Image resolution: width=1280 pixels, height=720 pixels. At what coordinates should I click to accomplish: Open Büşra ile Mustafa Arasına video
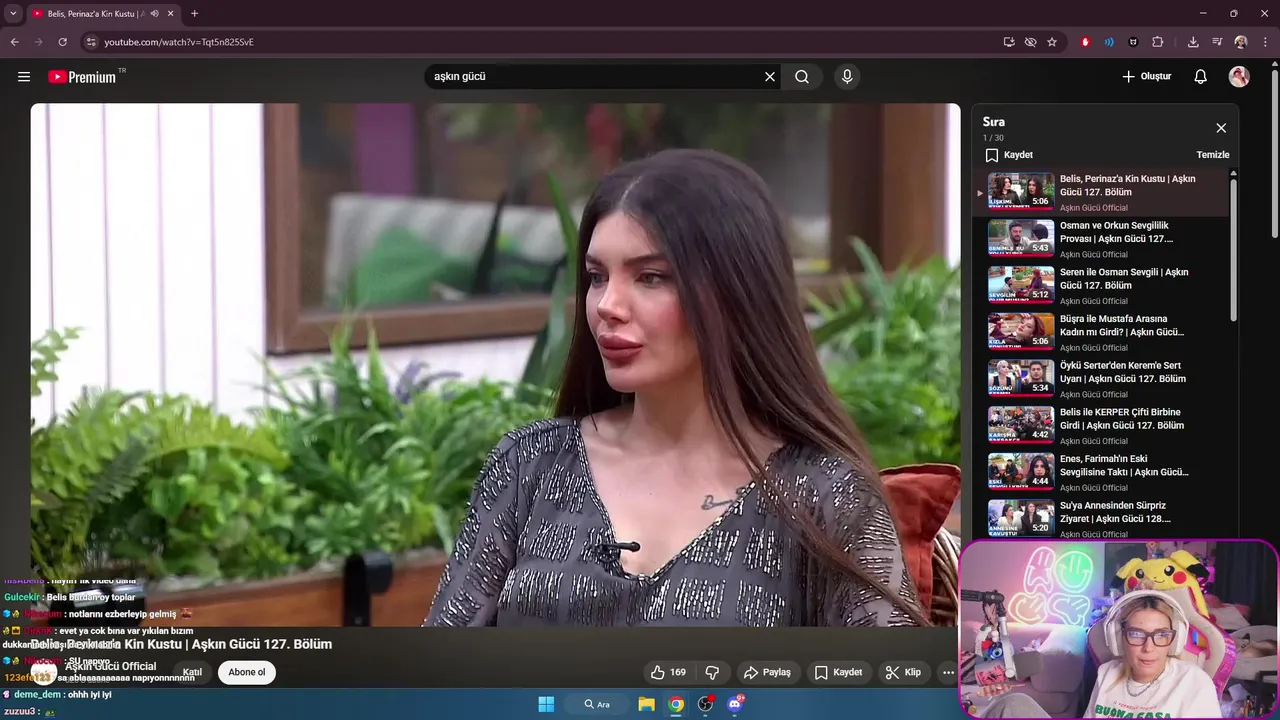(x=1108, y=331)
